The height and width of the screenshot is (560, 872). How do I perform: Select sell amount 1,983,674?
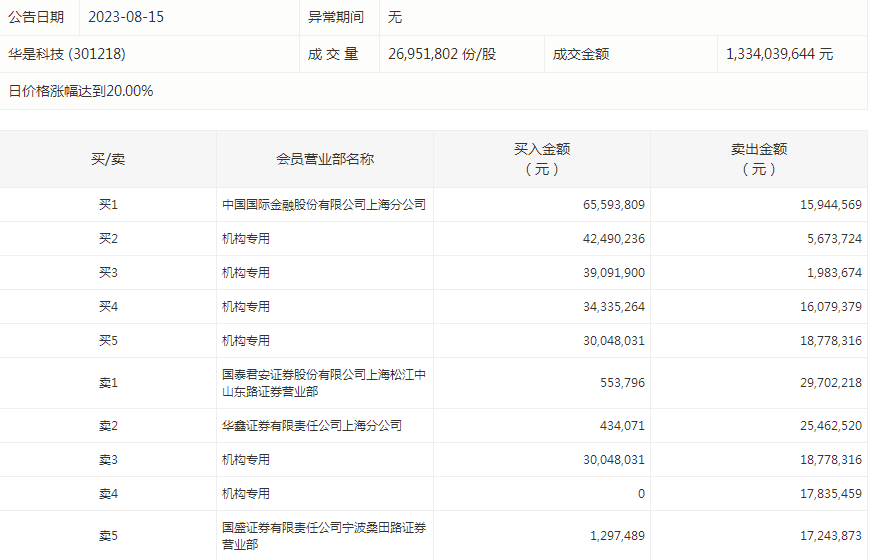click(x=835, y=272)
